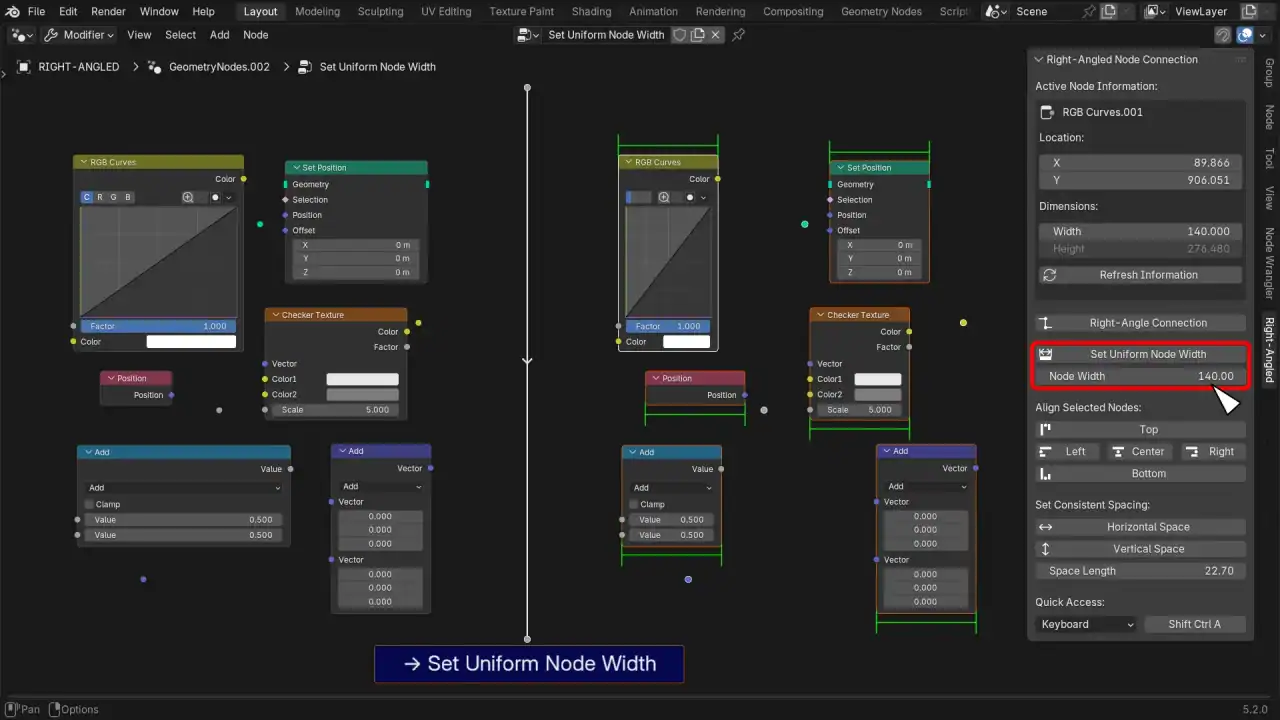Click the pin node tree icon
Screen dimensions: 1280x720
click(x=738, y=34)
